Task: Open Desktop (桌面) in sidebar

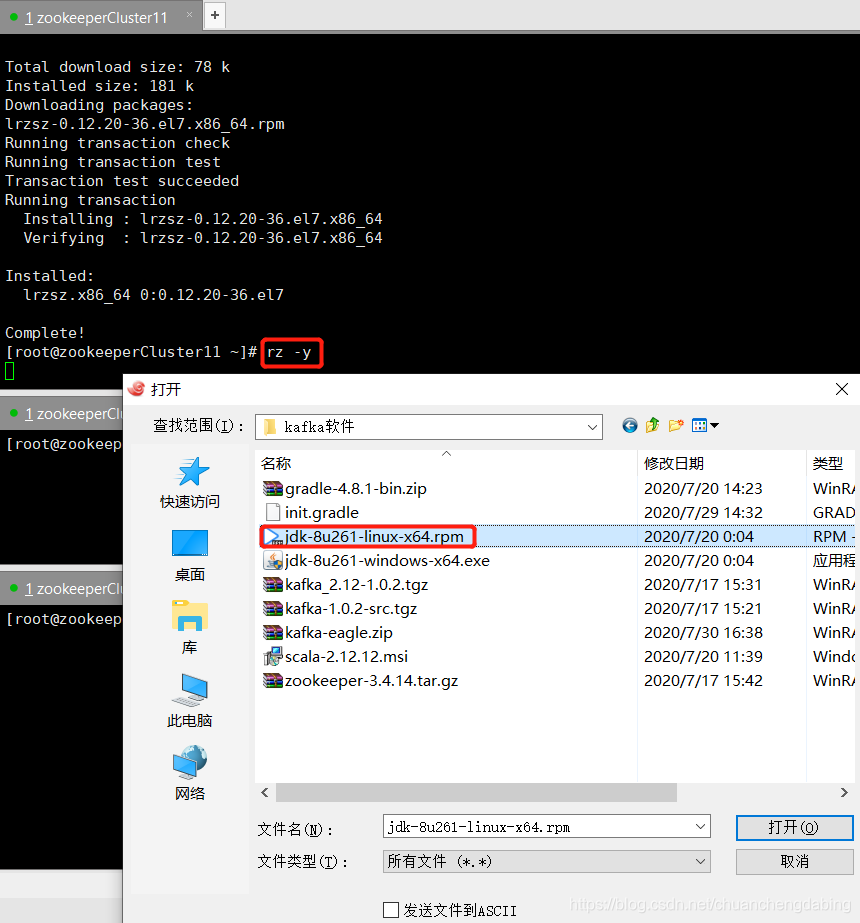Action: (x=190, y=556)
